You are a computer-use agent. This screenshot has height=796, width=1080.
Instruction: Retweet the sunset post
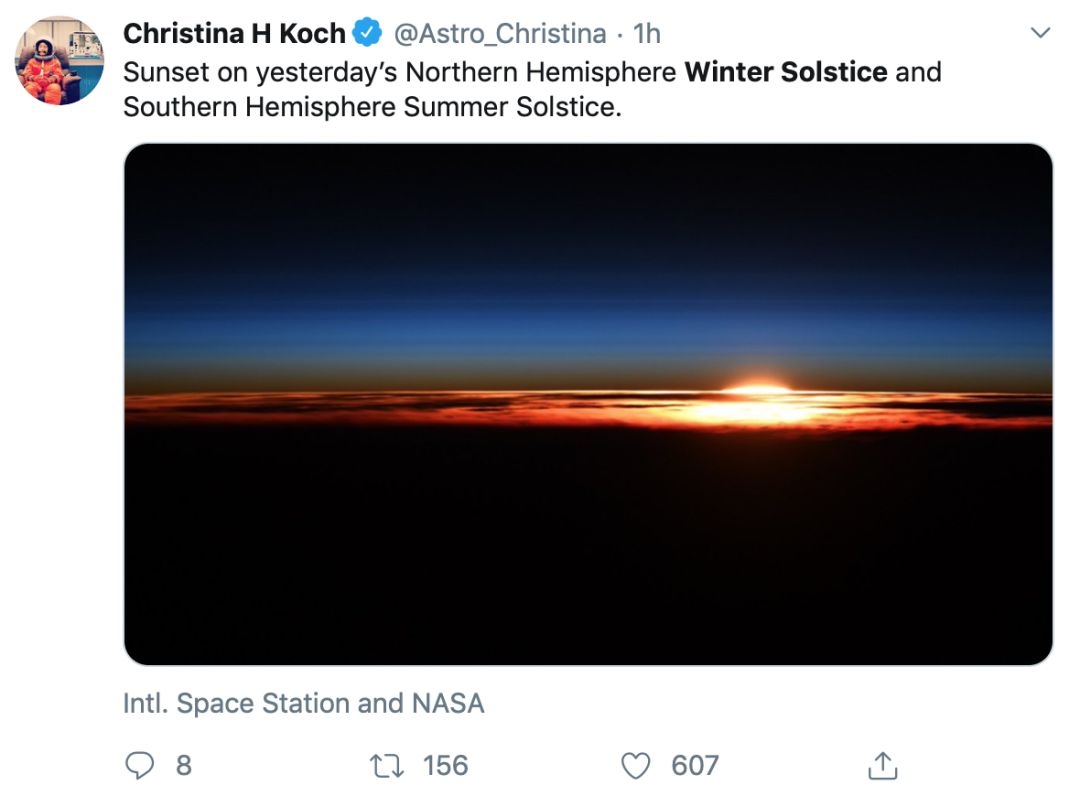coord(385,766)
